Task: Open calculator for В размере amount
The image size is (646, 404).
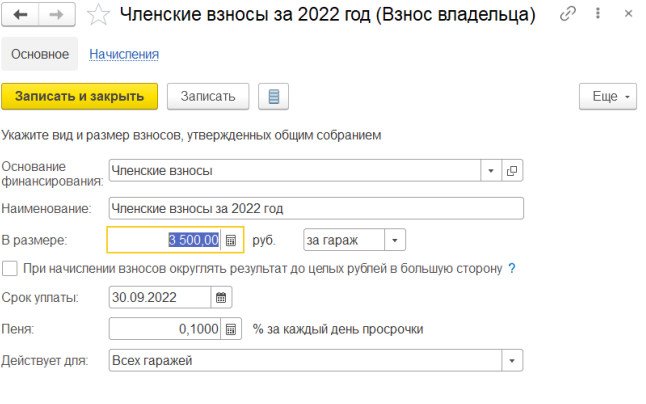Action: (x=231, y=240)
